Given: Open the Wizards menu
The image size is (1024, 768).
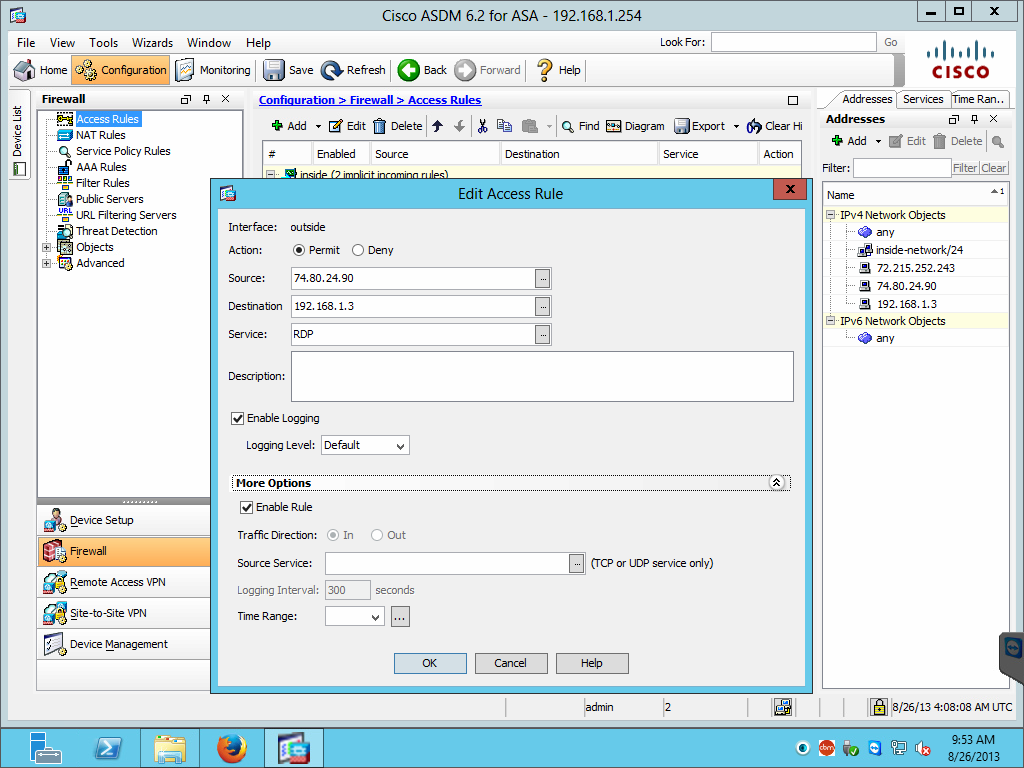Looking at the screenshot, I should [152, 42].
